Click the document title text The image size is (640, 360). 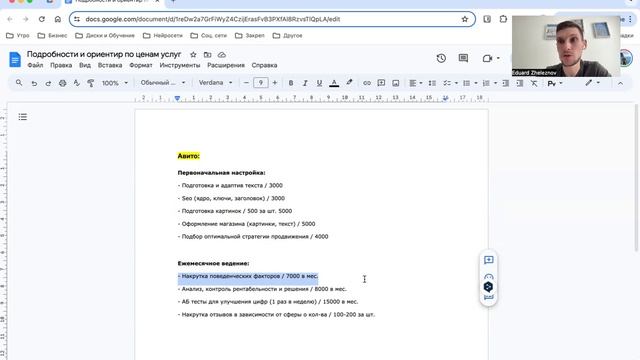[x=104, y=54]
